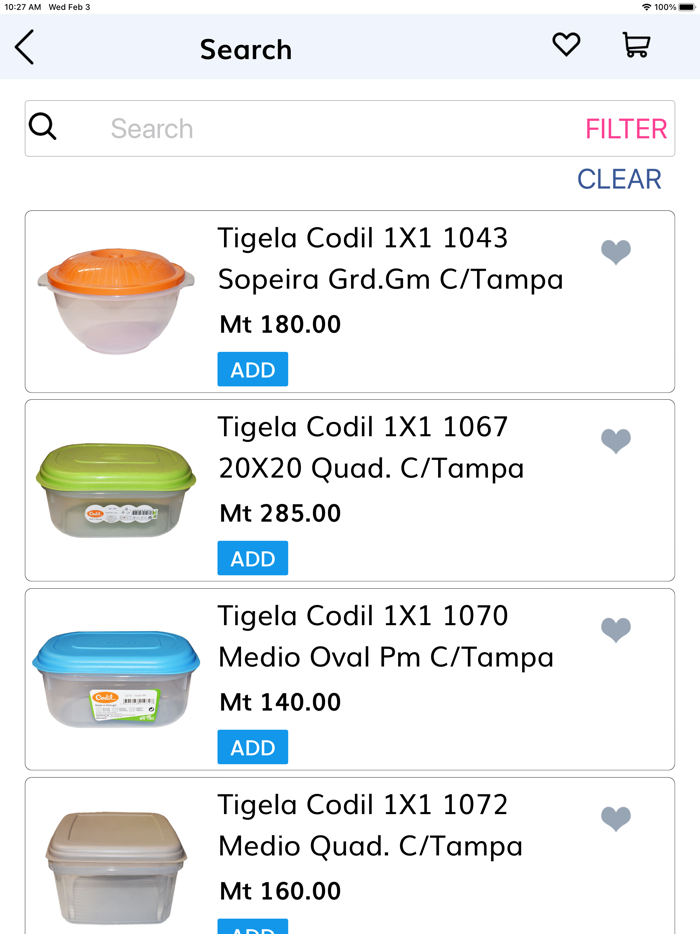This screenshot has width=700, height=934.
Task: Go back using the back arrow
Action: pyautogui.click(x=24, y=47)
